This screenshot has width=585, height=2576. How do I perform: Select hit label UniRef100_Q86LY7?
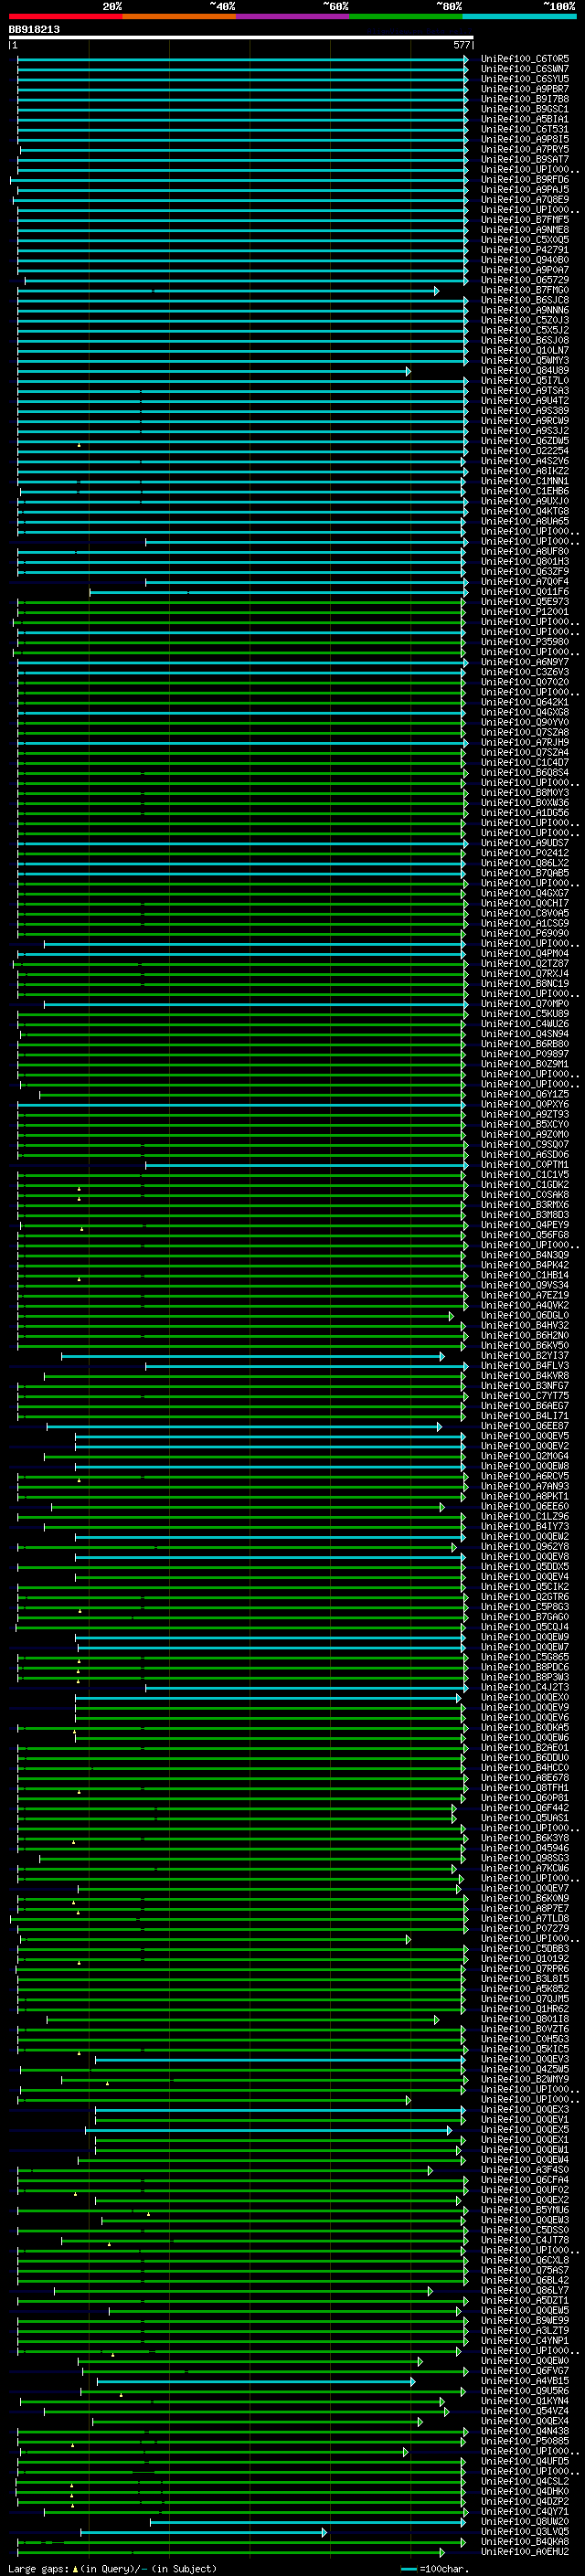[525, 2290]
